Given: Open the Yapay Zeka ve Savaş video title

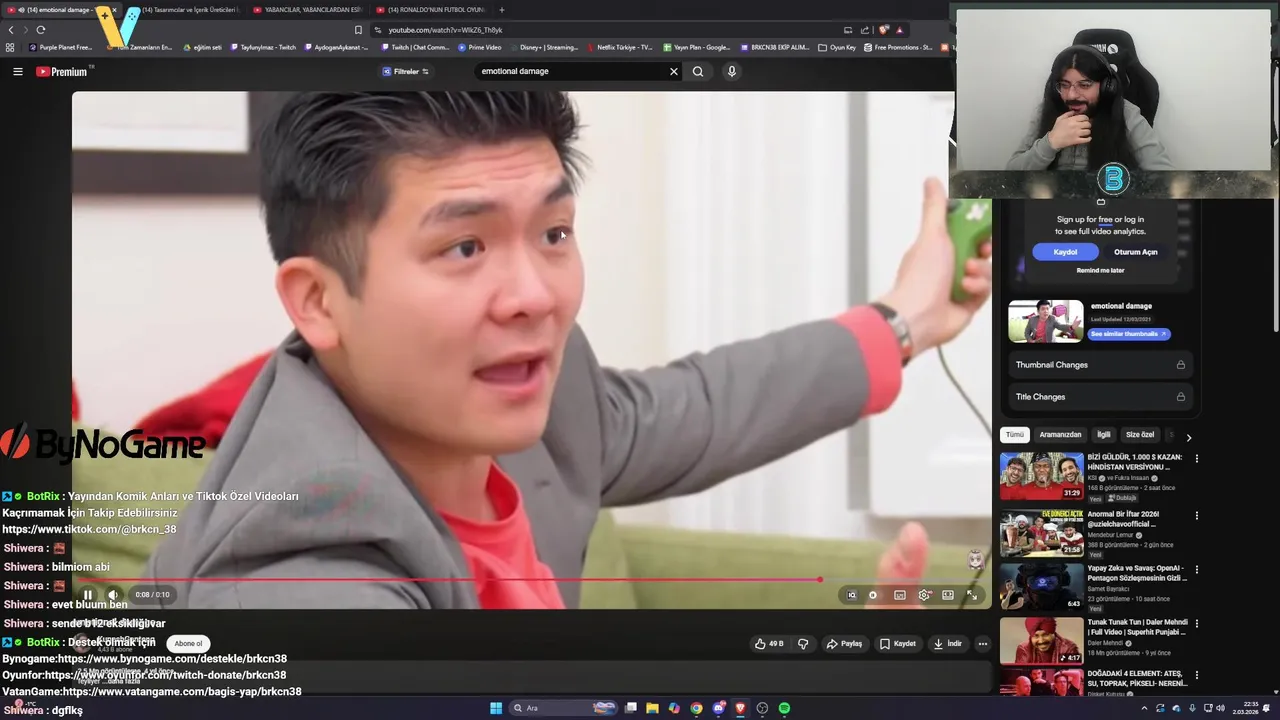Looking at the screenshot, I should [x=1137, y=573].
